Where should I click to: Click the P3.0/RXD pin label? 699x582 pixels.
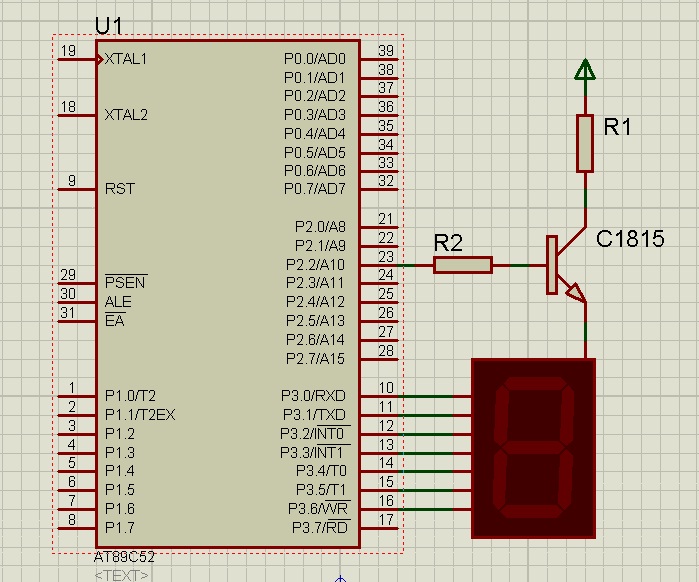313,396
